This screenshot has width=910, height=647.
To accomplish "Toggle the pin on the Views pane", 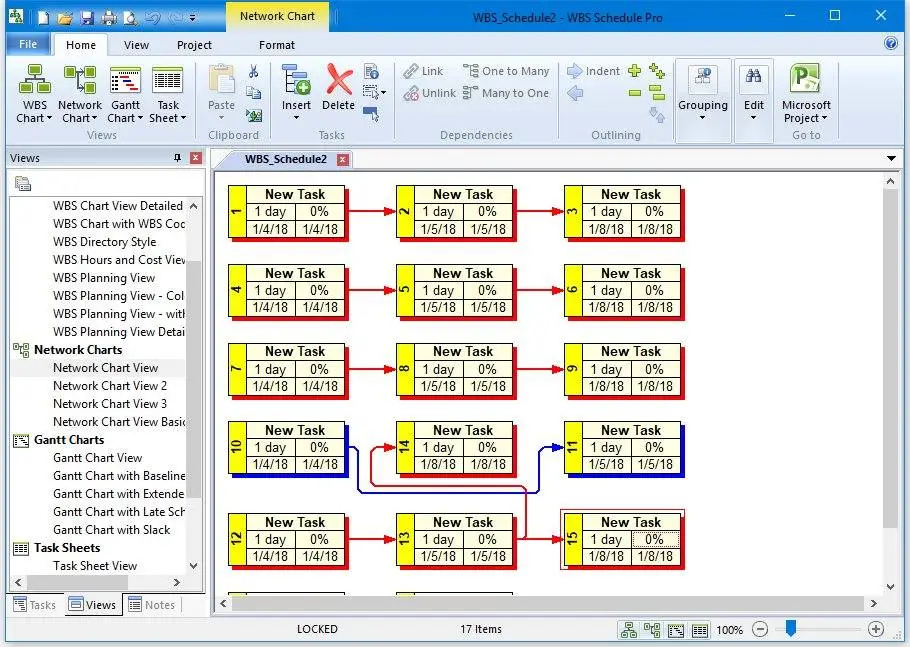I will point(178,158).
